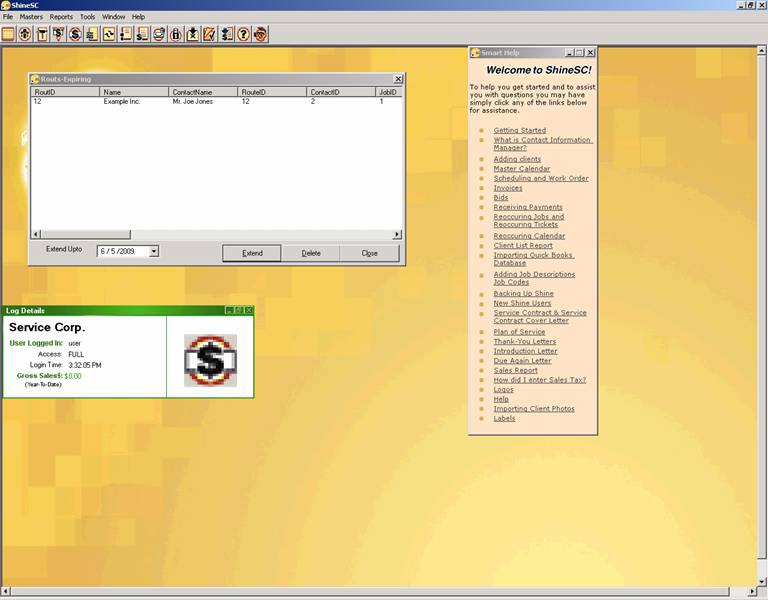Click the Delete button
This screenshot has height=600, width=768.
(x=311, y=253)
